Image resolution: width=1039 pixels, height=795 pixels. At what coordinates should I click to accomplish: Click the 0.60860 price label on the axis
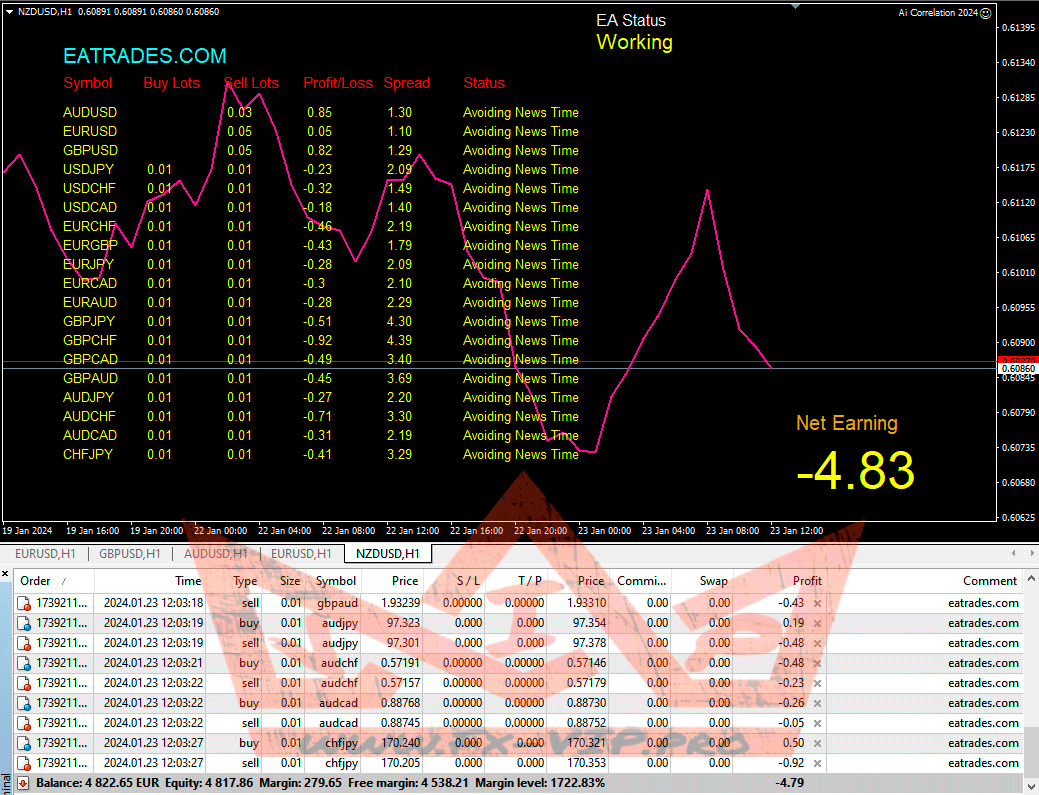1017,369
